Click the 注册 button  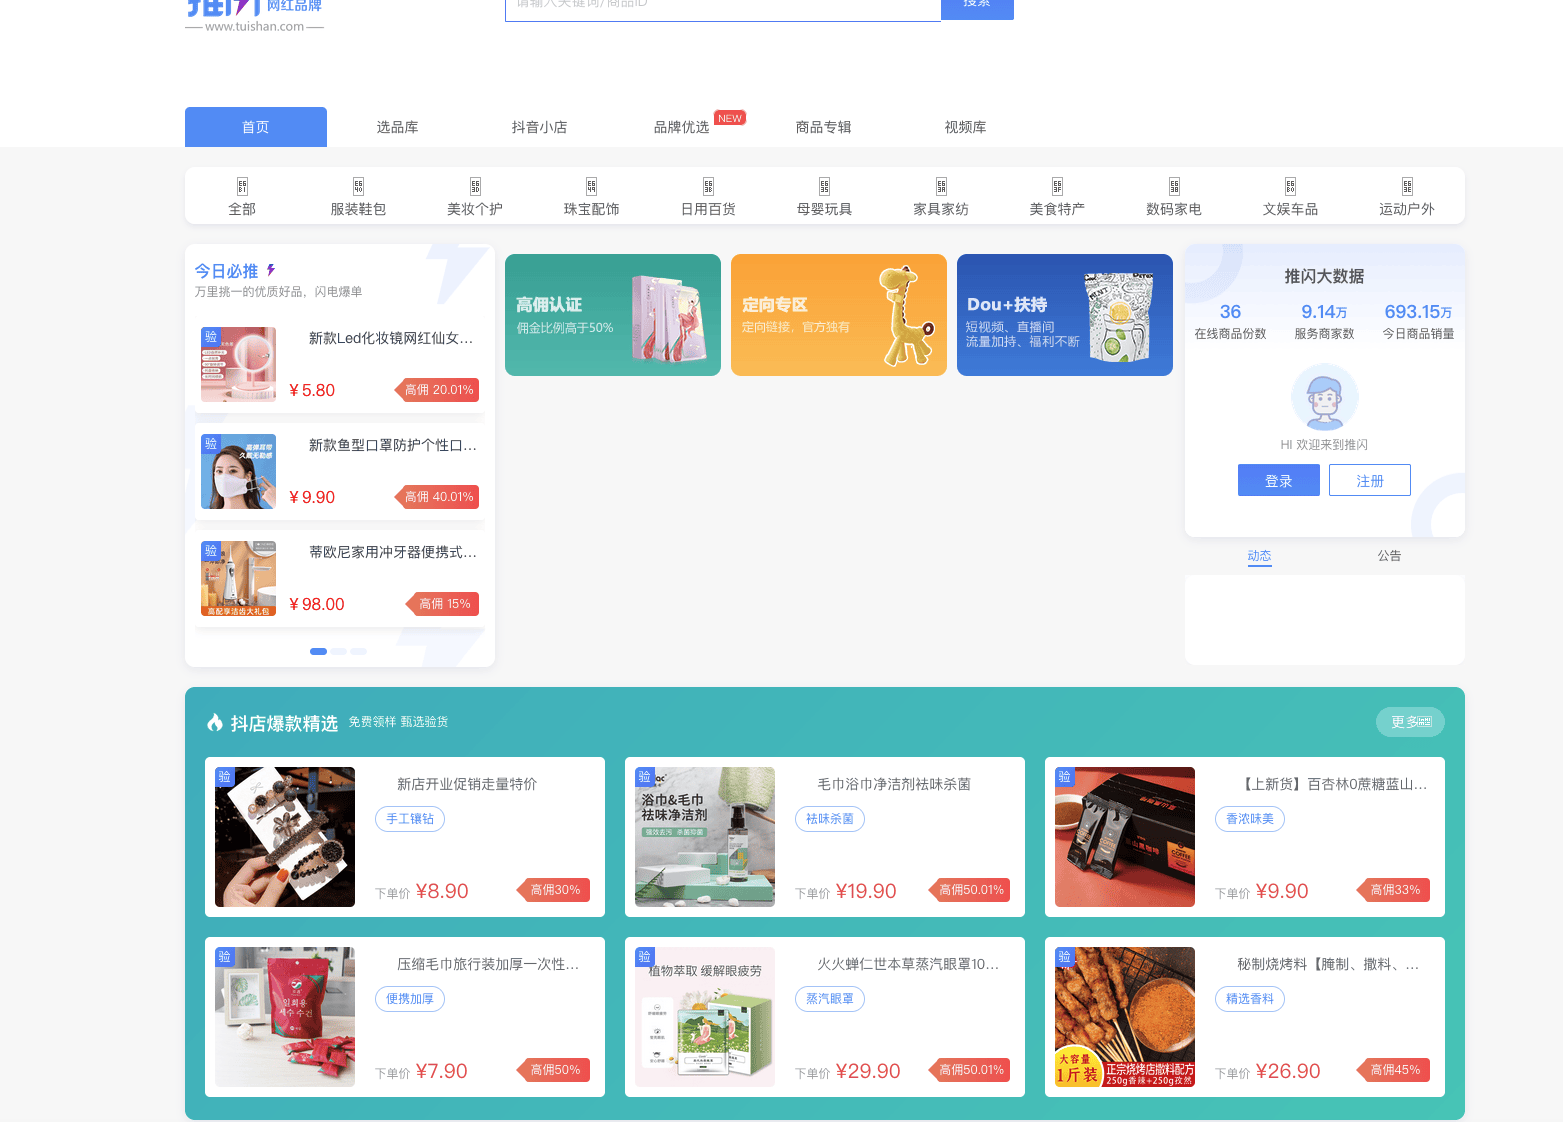click(1370, 480)
